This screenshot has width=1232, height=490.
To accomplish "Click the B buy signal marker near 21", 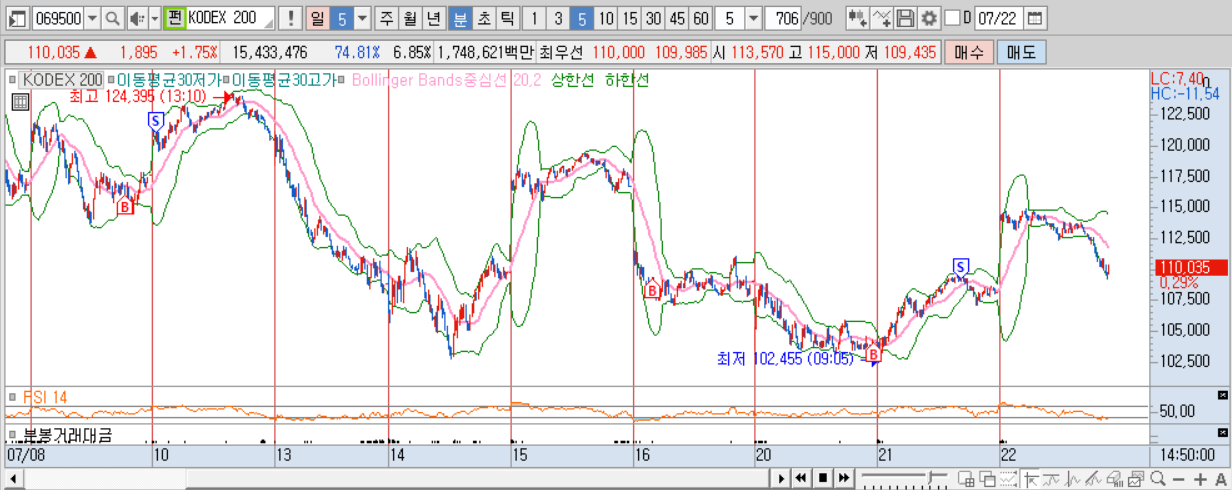I will (x=873, y=354).
